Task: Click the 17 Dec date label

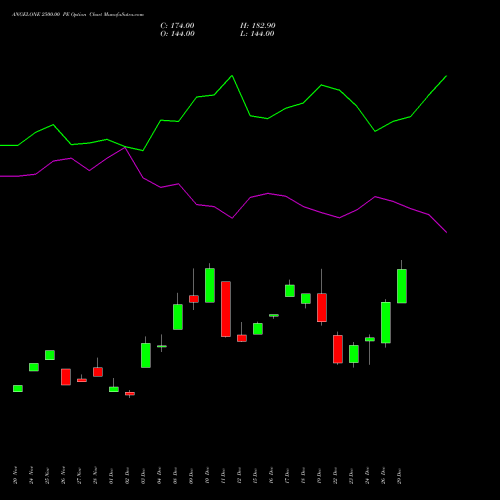Action: (x=287, y=476)
